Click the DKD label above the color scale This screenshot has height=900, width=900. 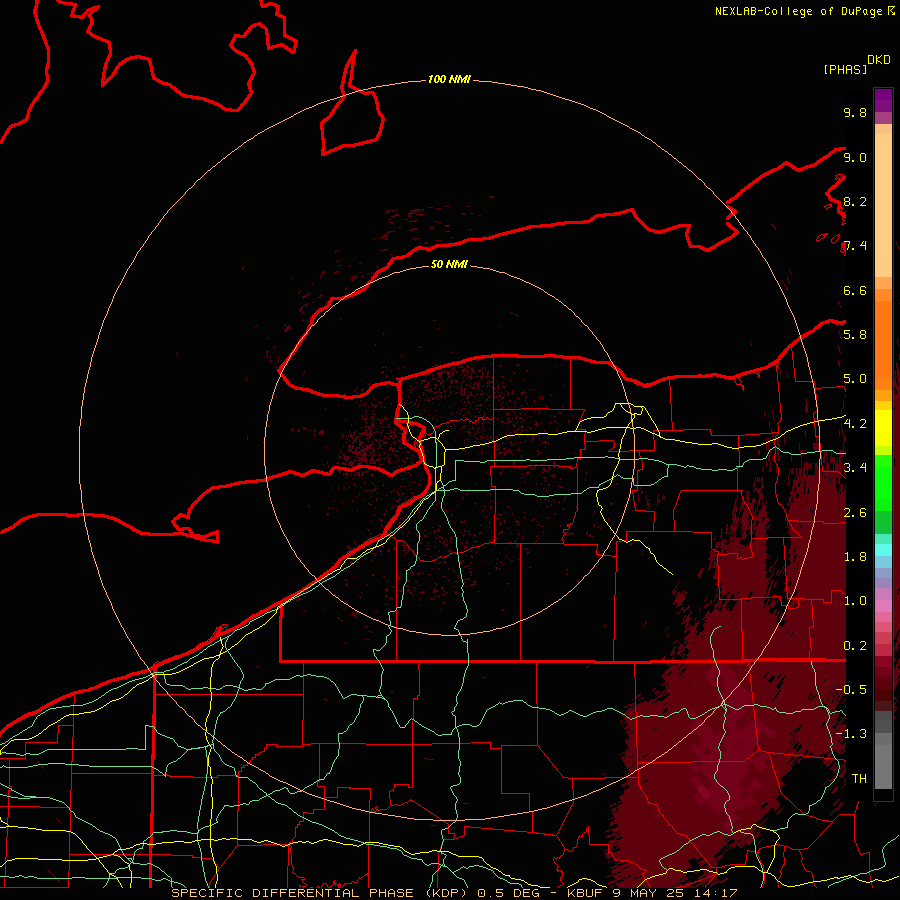tap(879, 60)
